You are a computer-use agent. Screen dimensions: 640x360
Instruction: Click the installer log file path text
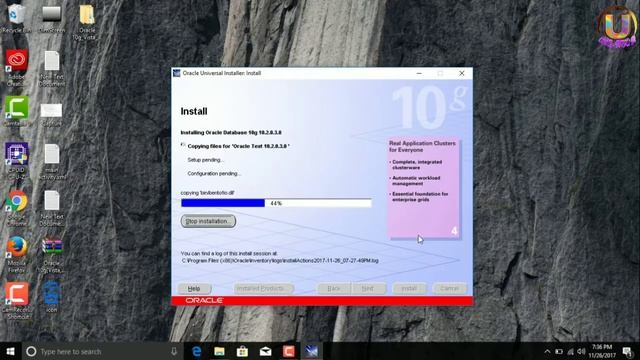coord(280,260)
